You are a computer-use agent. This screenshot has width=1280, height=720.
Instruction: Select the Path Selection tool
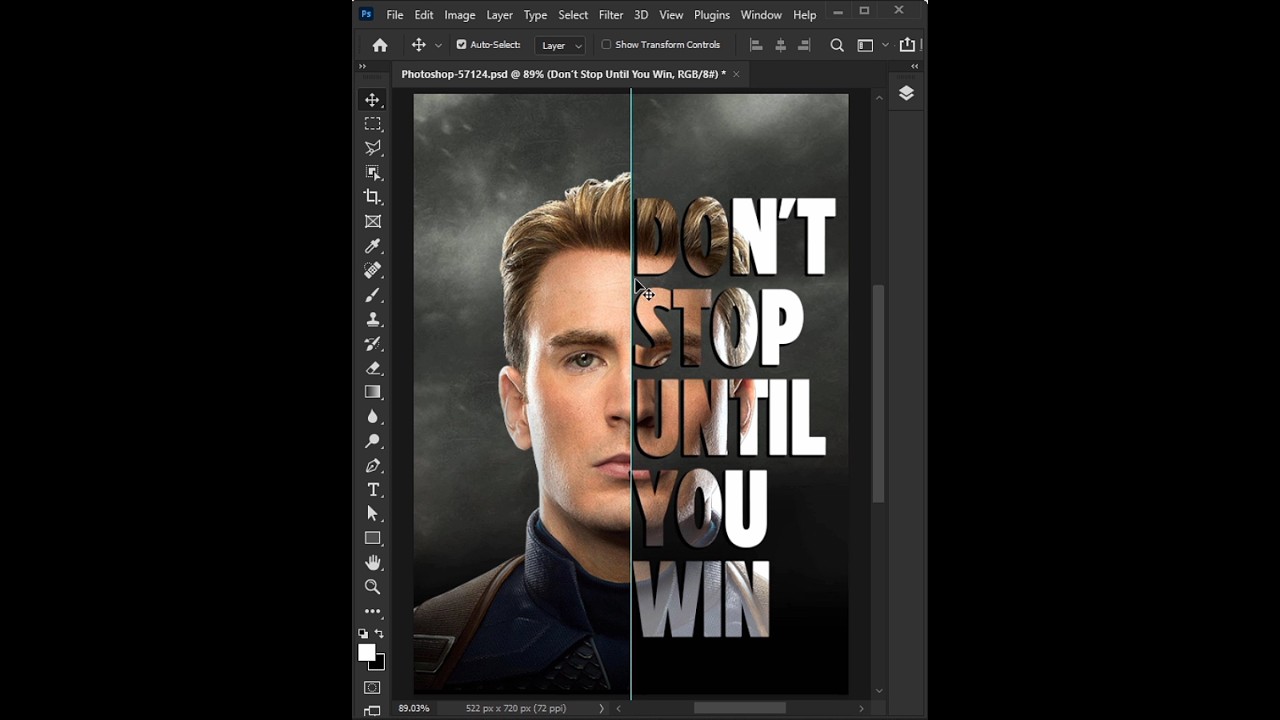tap(372, 513)
